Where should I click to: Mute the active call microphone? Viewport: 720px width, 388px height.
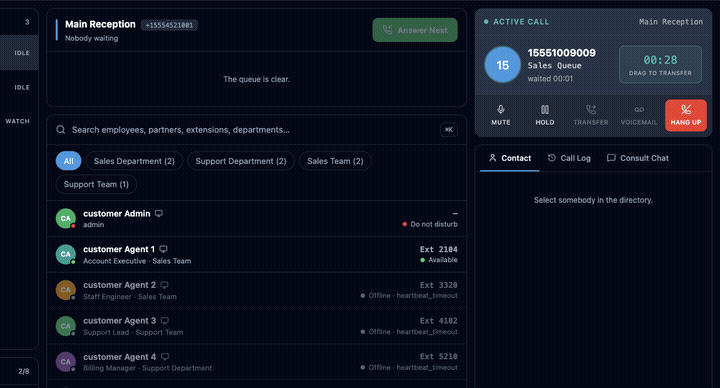(x=501, y=115)
